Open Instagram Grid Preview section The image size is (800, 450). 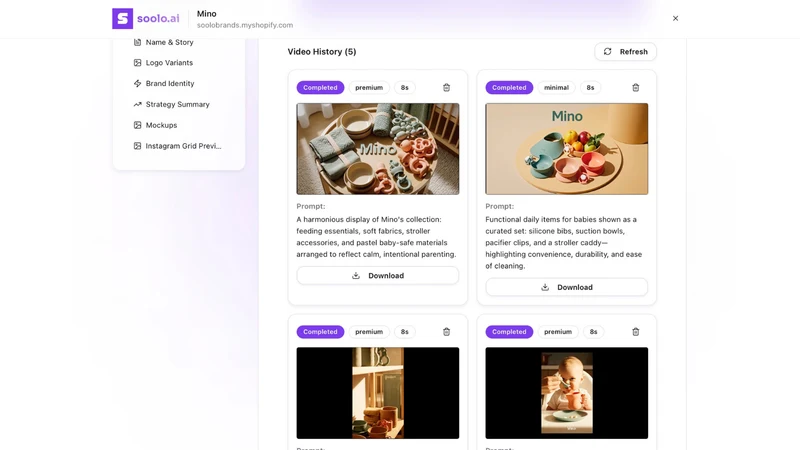coord(183,146)
